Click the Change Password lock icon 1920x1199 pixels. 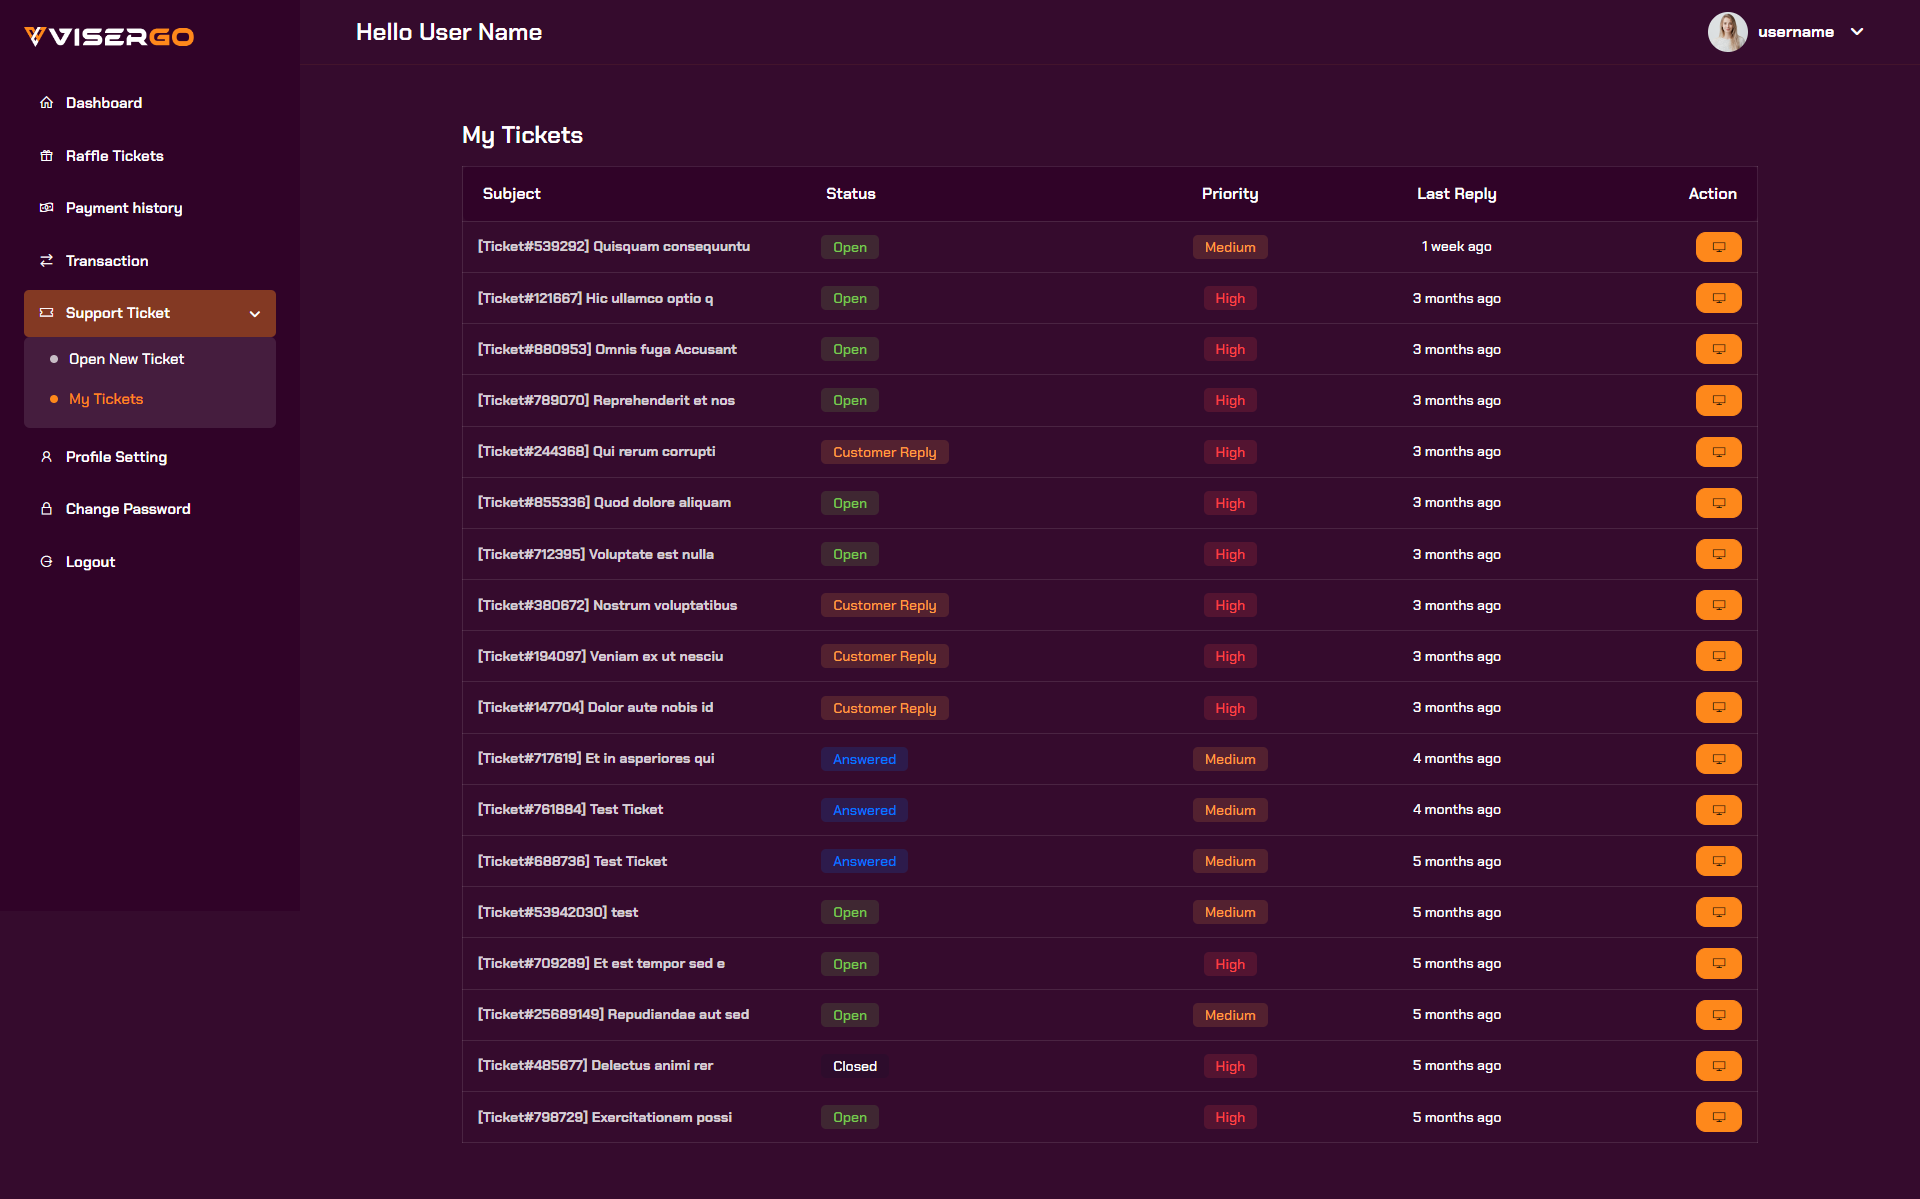(46, 509)
